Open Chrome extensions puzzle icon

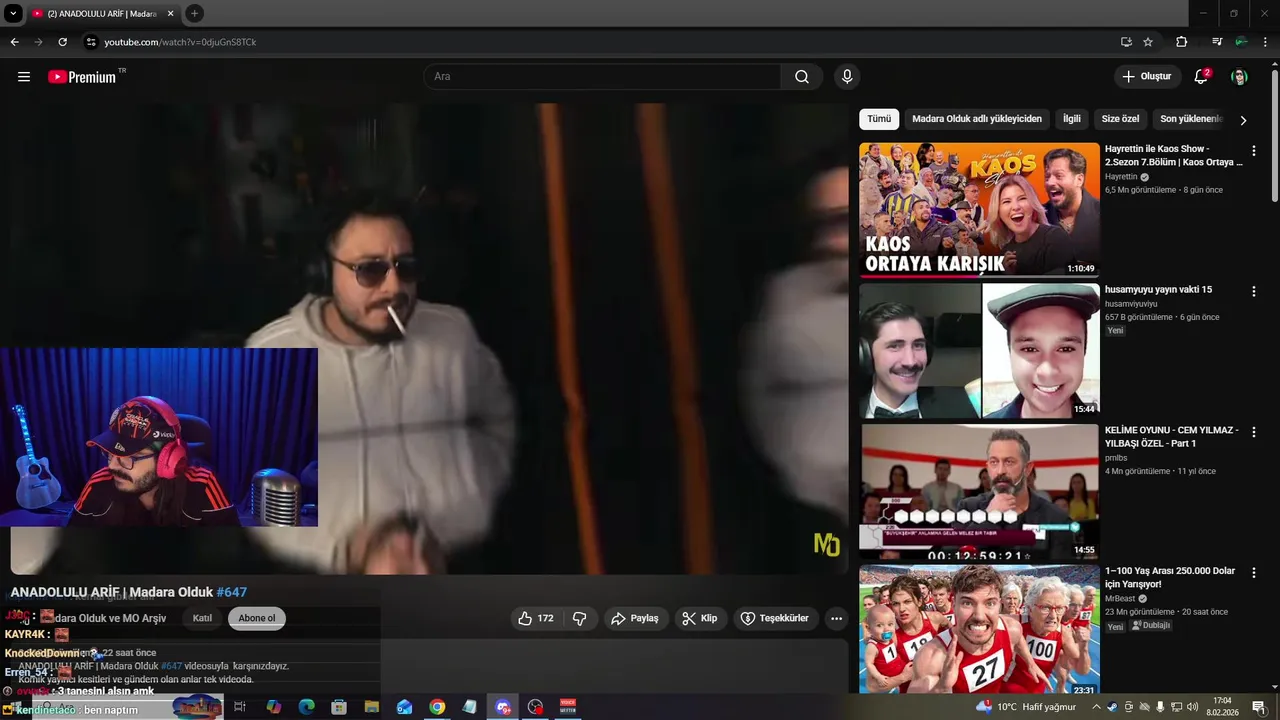pos(1182,42)
